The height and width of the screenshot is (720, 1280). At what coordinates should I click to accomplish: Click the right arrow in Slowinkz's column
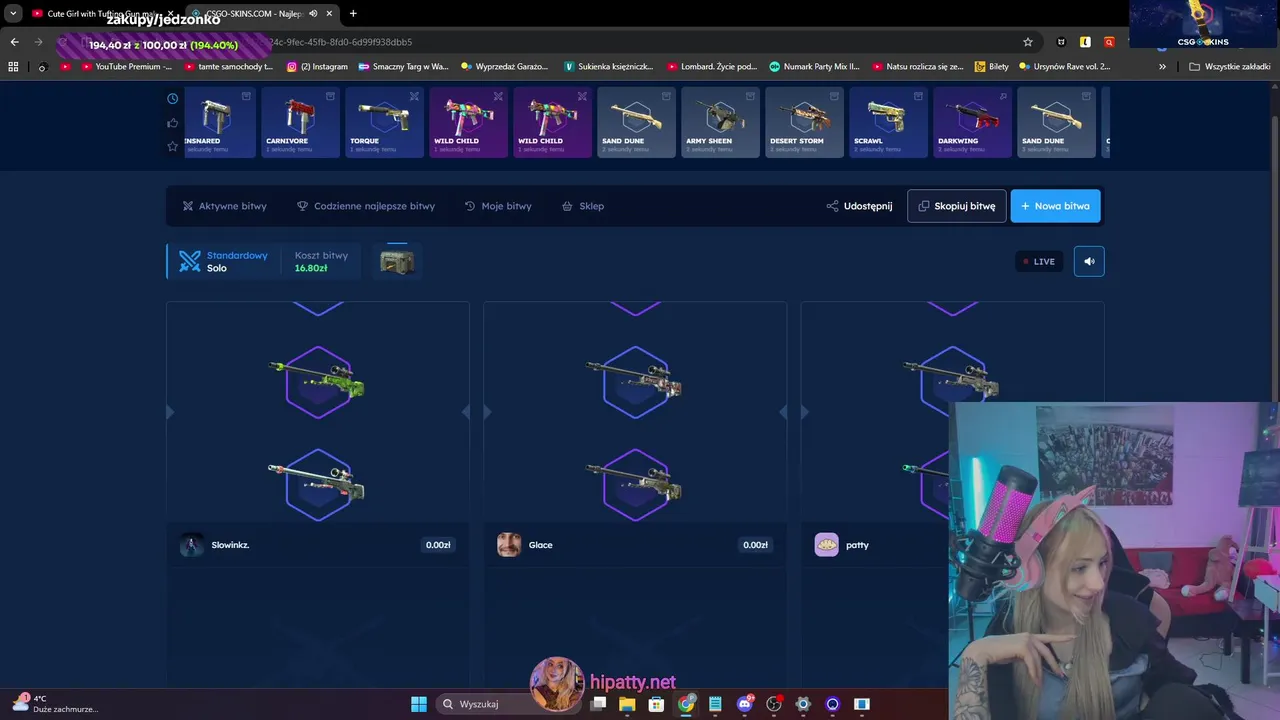pos(466,412)
